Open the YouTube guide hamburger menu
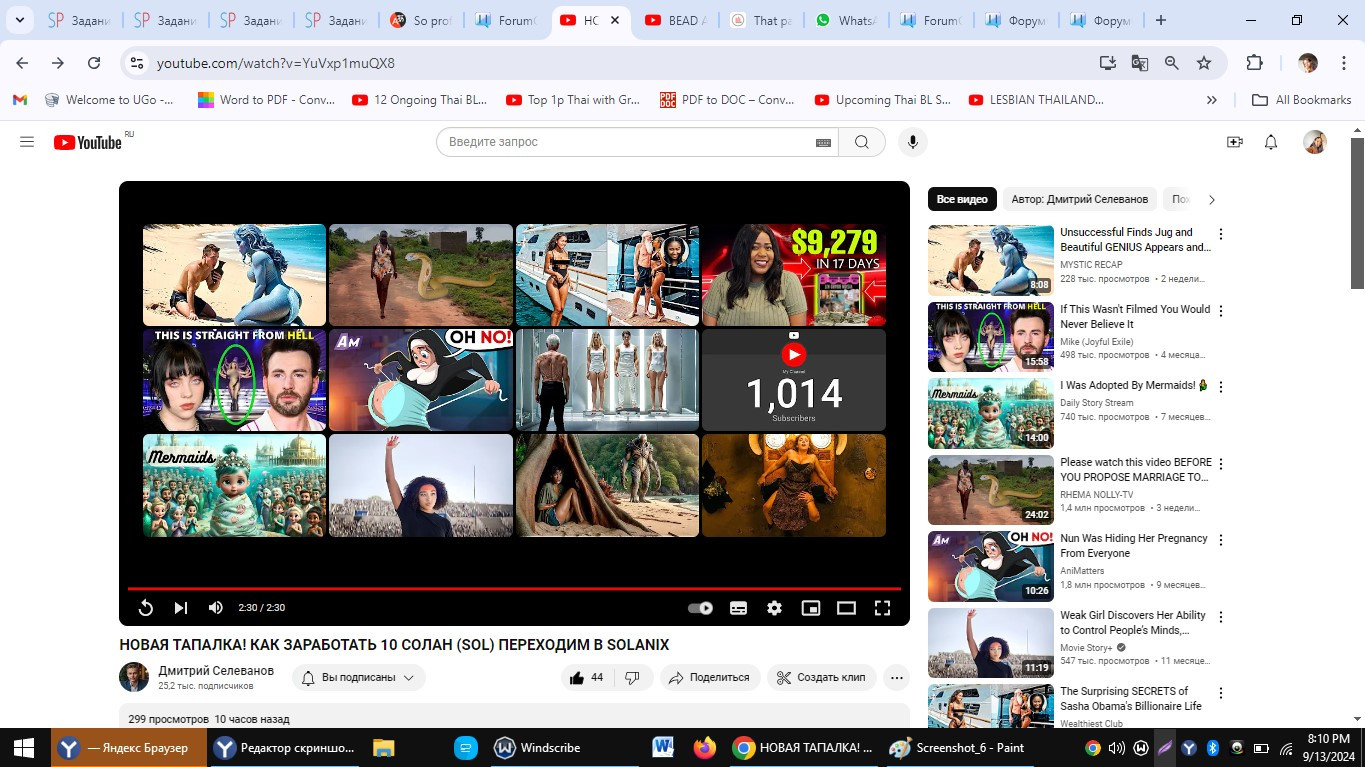Screen dimensions: 1365x767 point(27,142)
